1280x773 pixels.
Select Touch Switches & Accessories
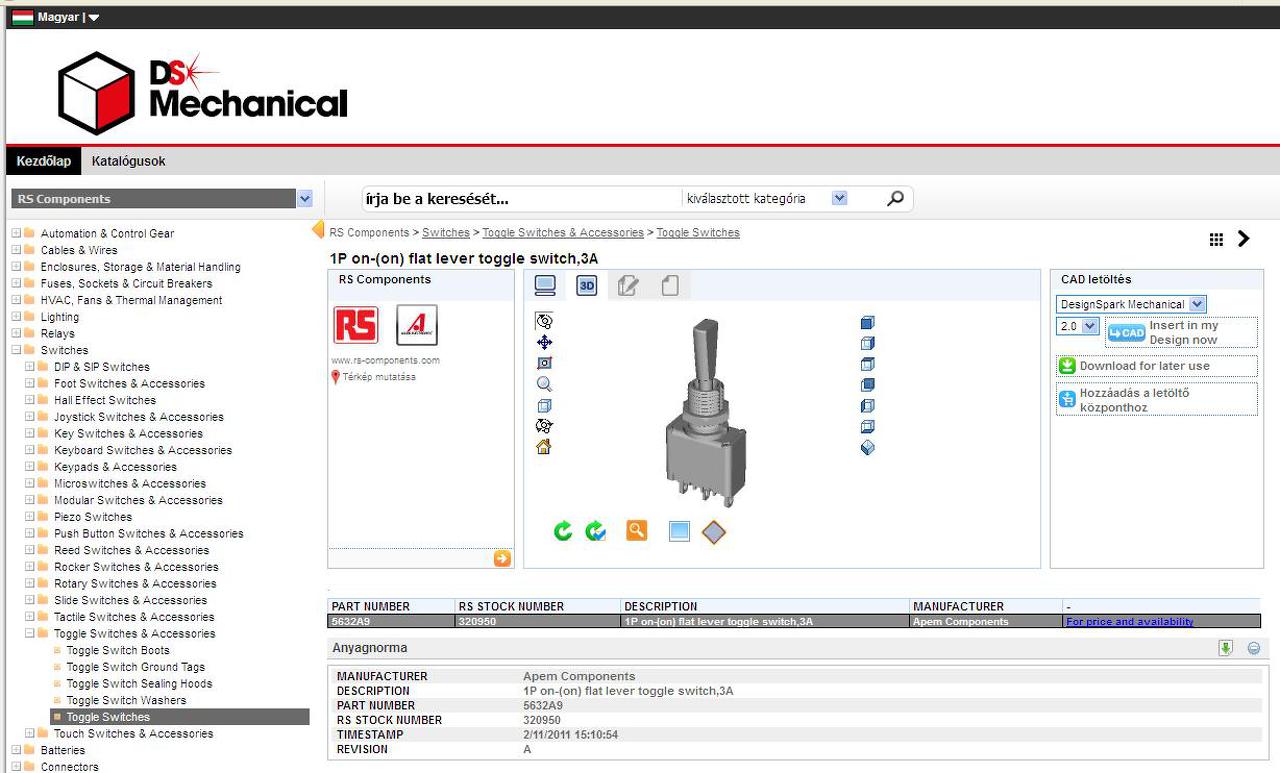click(x=134, y=734)
